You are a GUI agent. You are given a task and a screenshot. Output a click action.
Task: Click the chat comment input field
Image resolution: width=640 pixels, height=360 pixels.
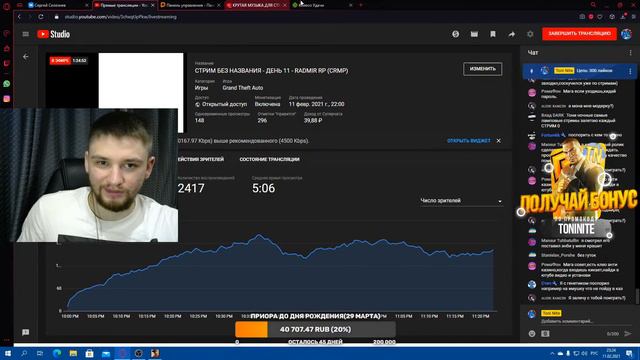[580, 321]
